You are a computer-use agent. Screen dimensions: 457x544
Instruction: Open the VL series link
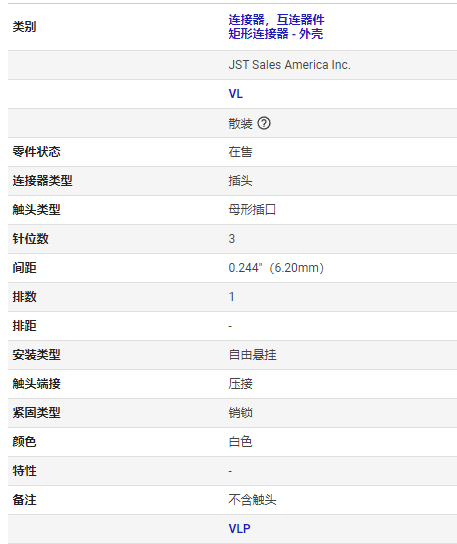pos(236,94)
